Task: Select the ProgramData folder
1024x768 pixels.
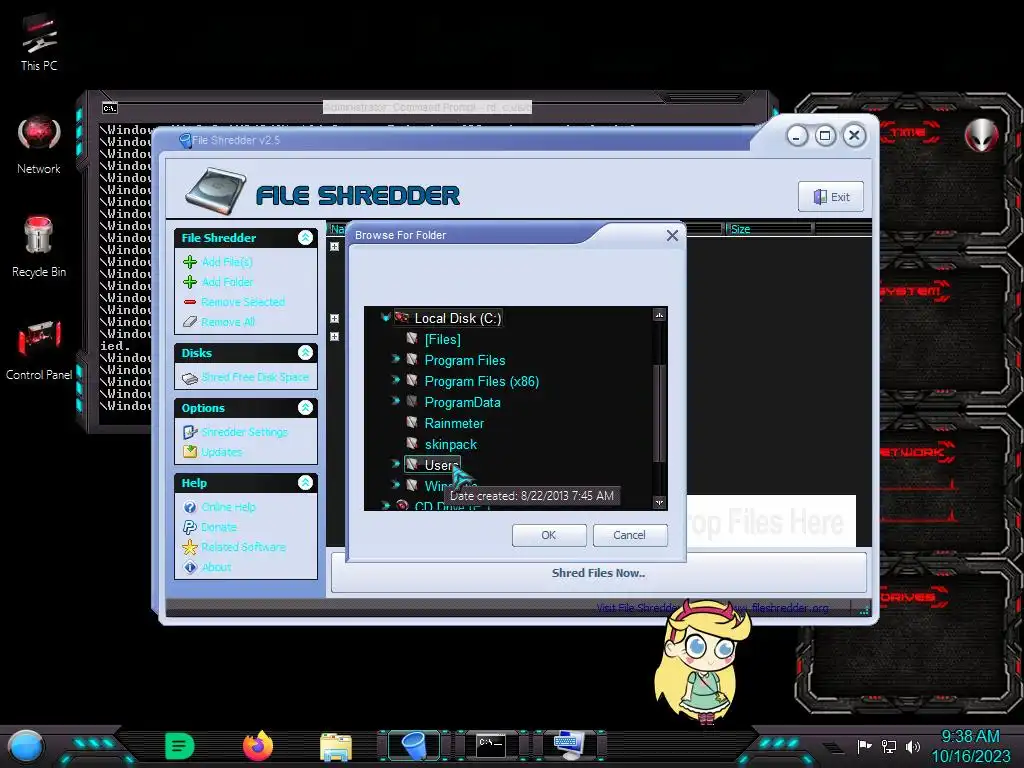Action: (462, 402)
